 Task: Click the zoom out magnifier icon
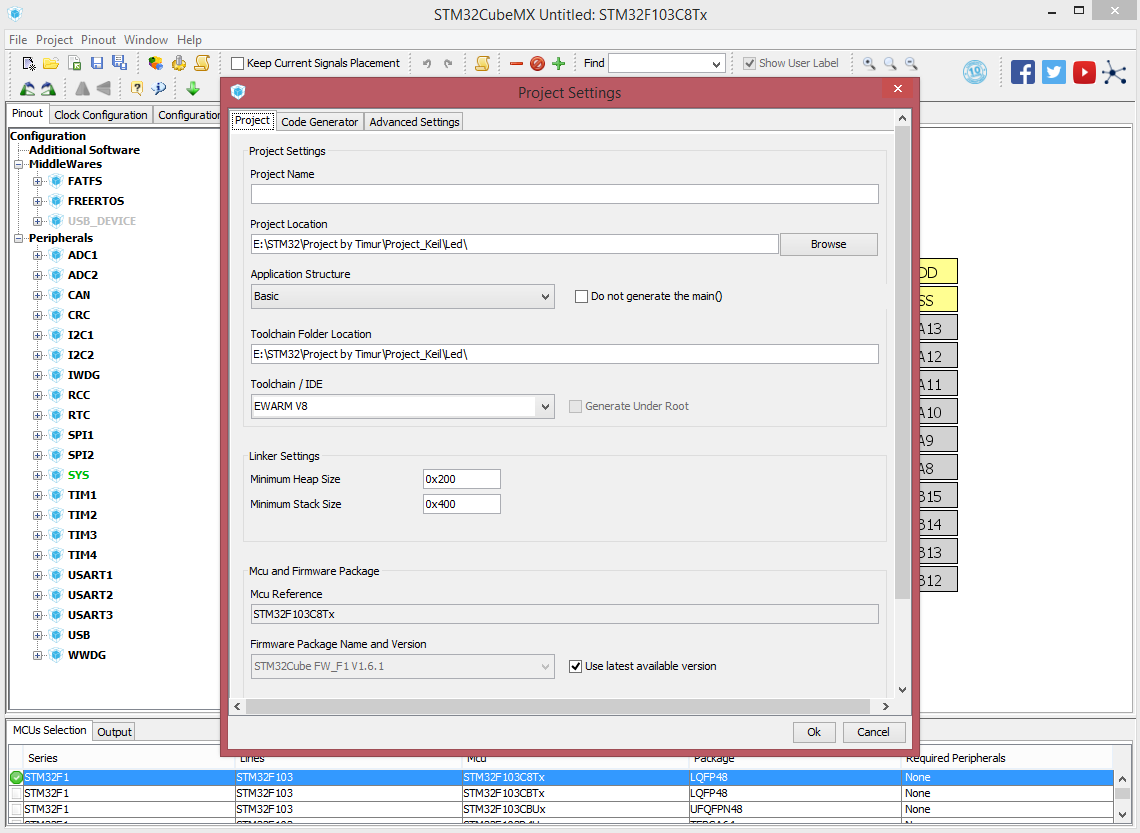pos(911,64)
